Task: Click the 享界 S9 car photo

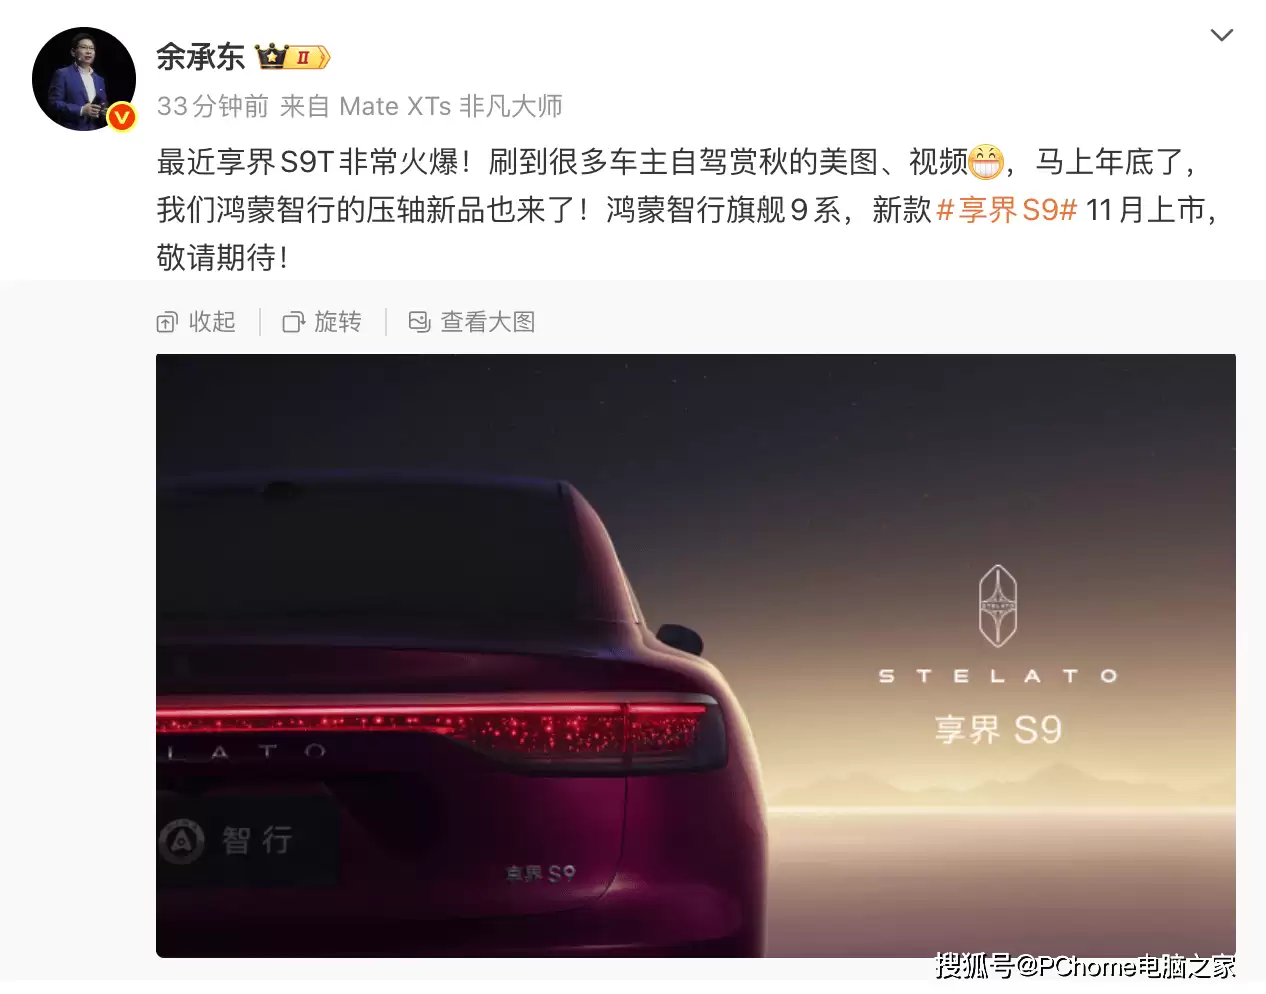Action: point(696,656)
